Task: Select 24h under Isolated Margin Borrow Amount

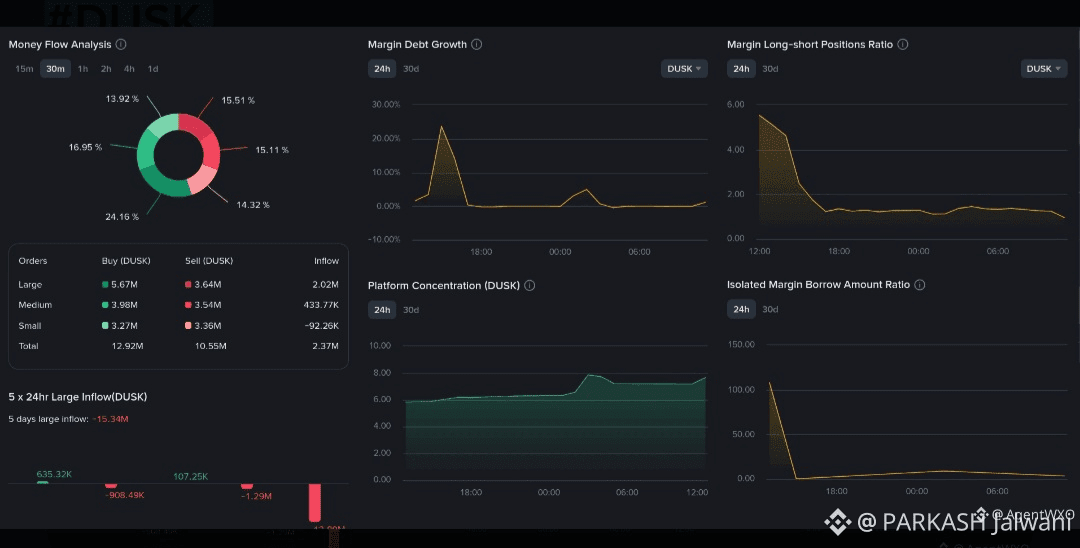Action: click(x=741, y=309)
